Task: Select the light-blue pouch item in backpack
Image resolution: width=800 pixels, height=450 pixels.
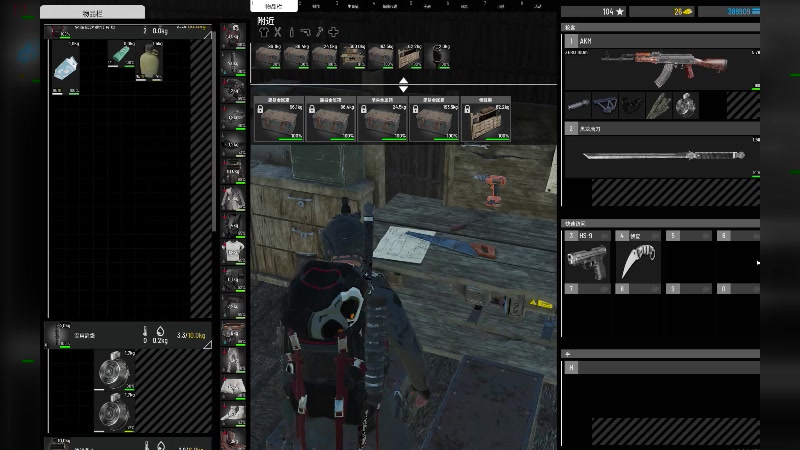Action: (66, 68)
